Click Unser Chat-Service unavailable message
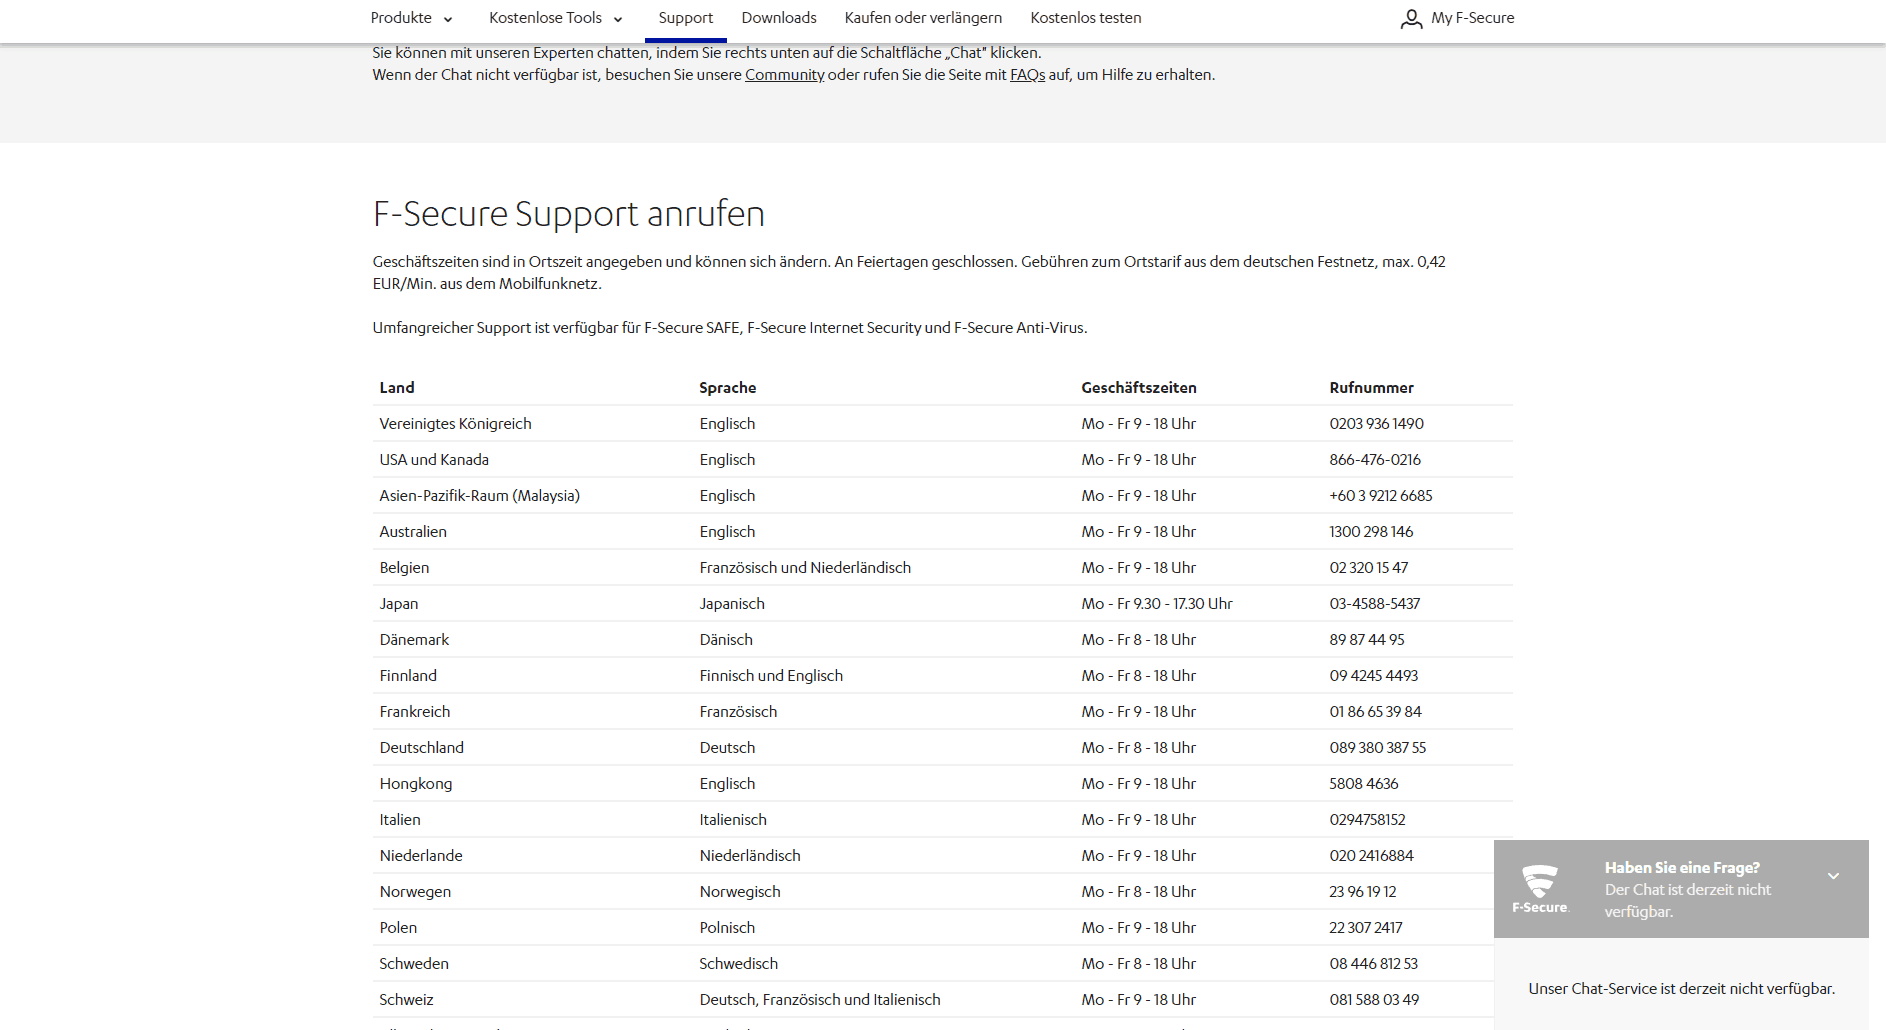1886x1030 pixels. coord(1682,989)
